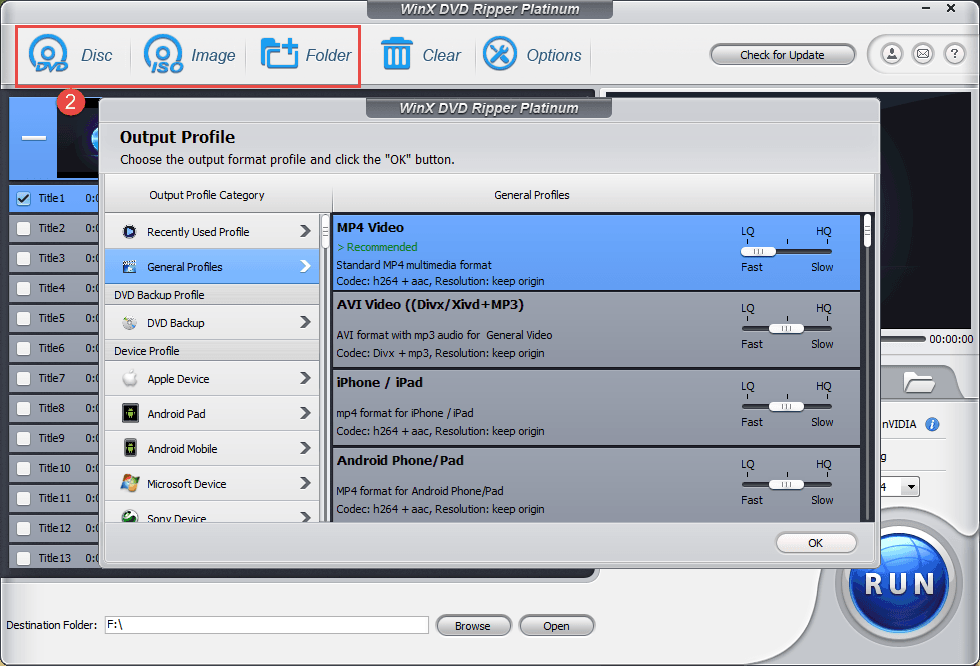Expand General Profiles chevron
The height and width of the screenshot is (666, 980).
pos(305,266)
